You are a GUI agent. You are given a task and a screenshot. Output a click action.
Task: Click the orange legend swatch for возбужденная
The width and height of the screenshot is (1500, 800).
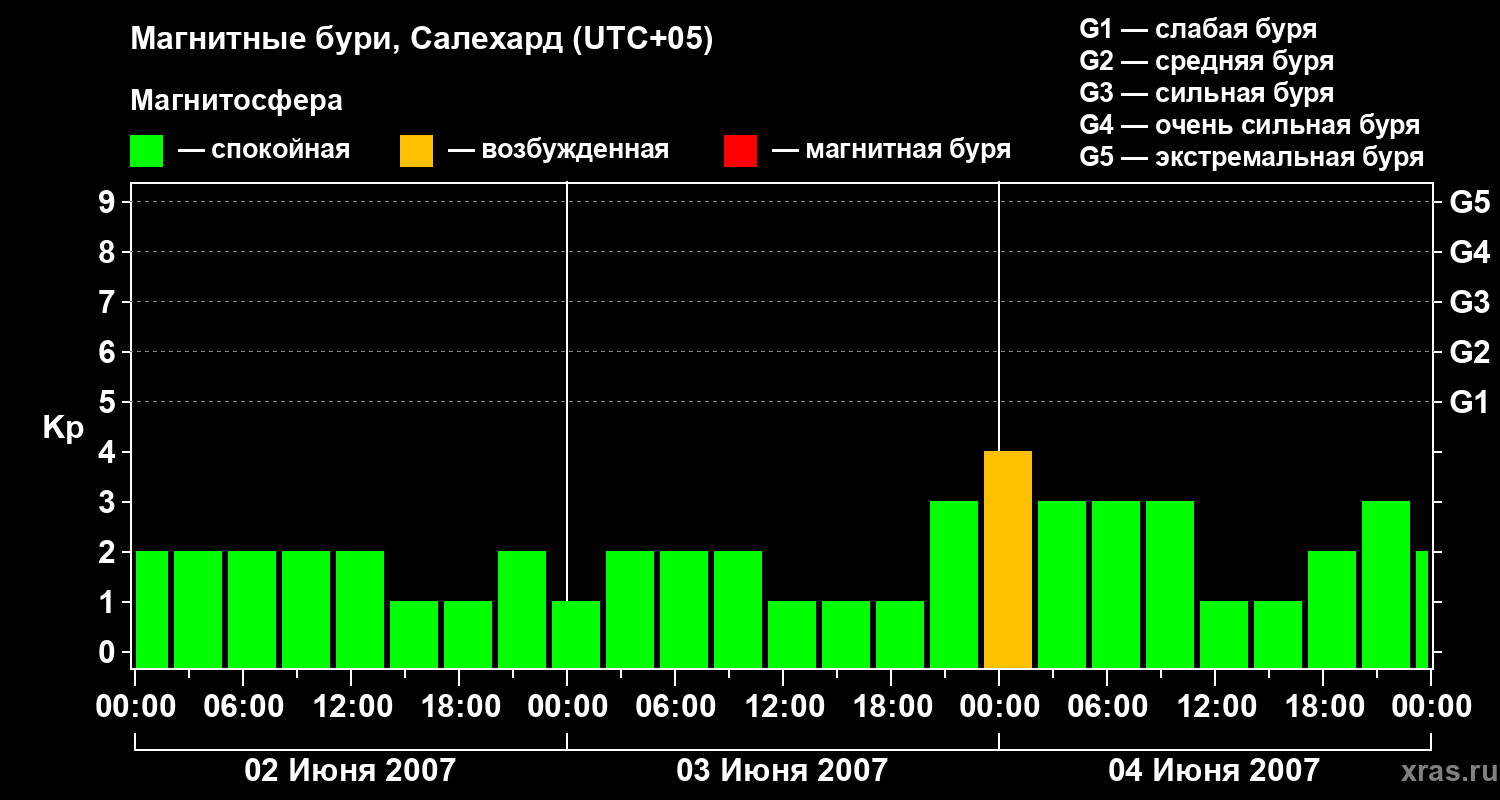point(416,151)
